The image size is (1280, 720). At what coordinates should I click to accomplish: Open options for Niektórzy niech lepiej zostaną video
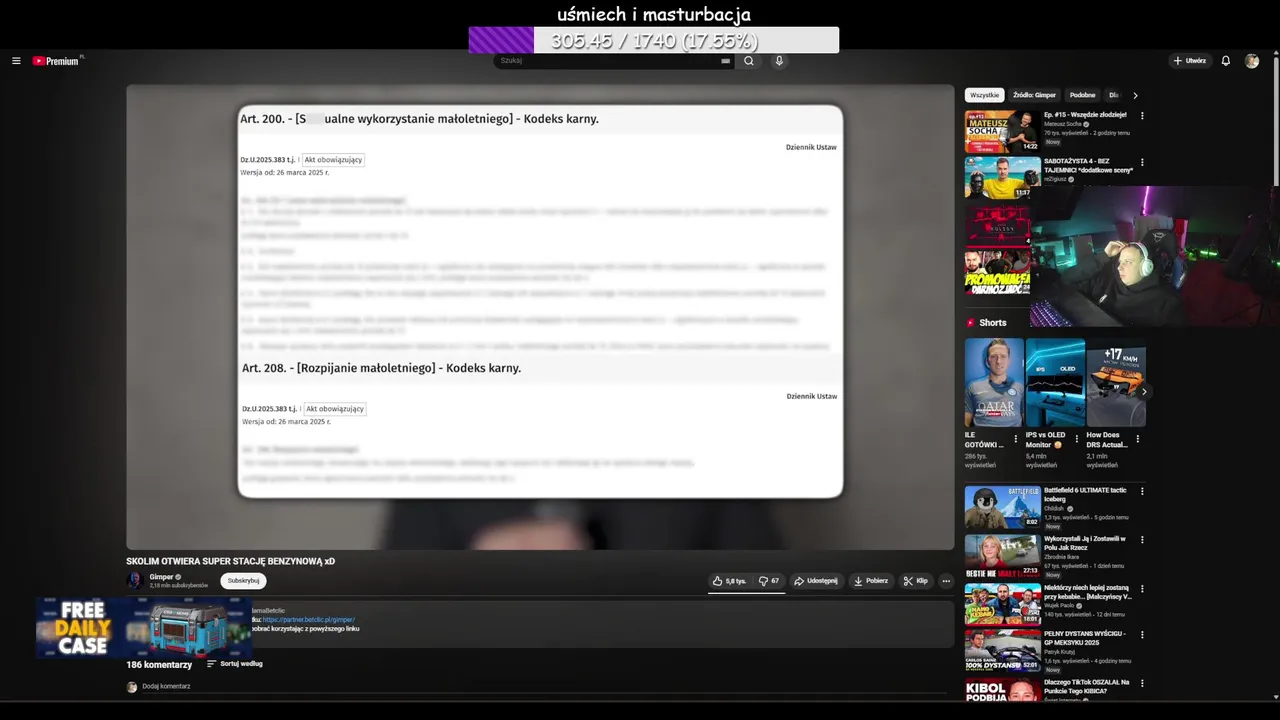point(1142,588)
